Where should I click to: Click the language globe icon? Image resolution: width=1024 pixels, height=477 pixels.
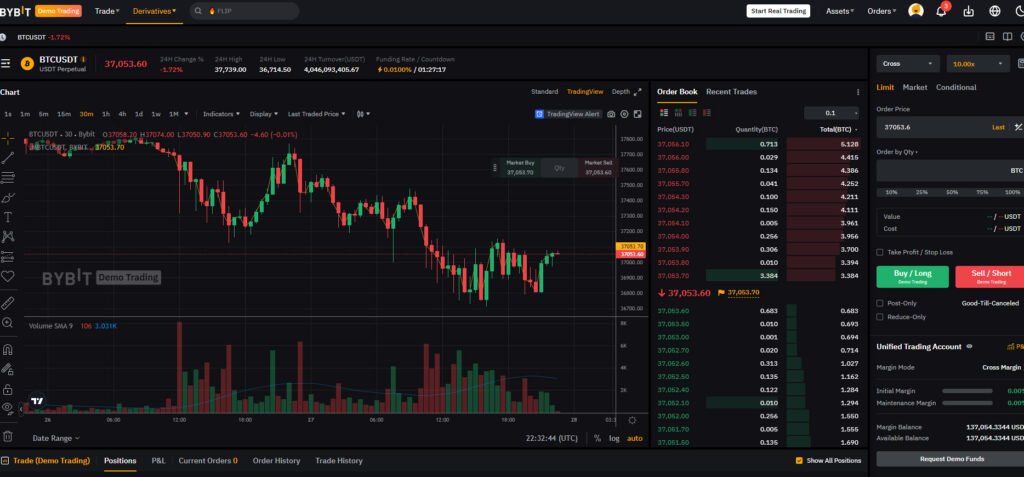click(995, 10)
